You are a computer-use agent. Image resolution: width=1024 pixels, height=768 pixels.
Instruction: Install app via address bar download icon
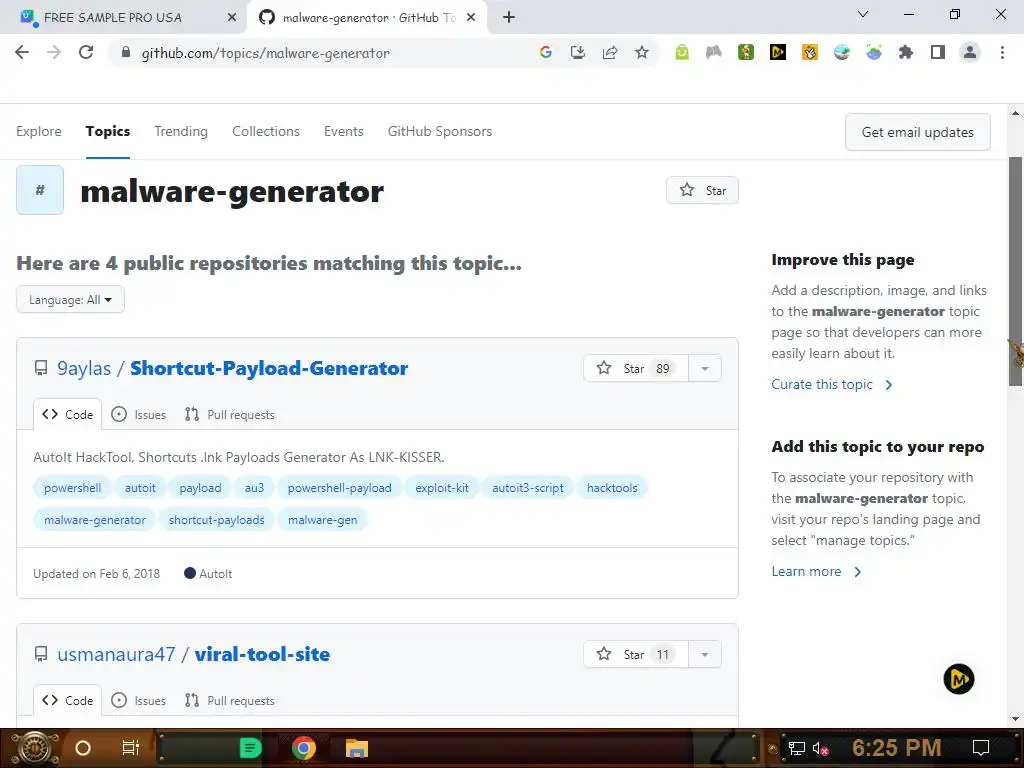click(577, 52)
